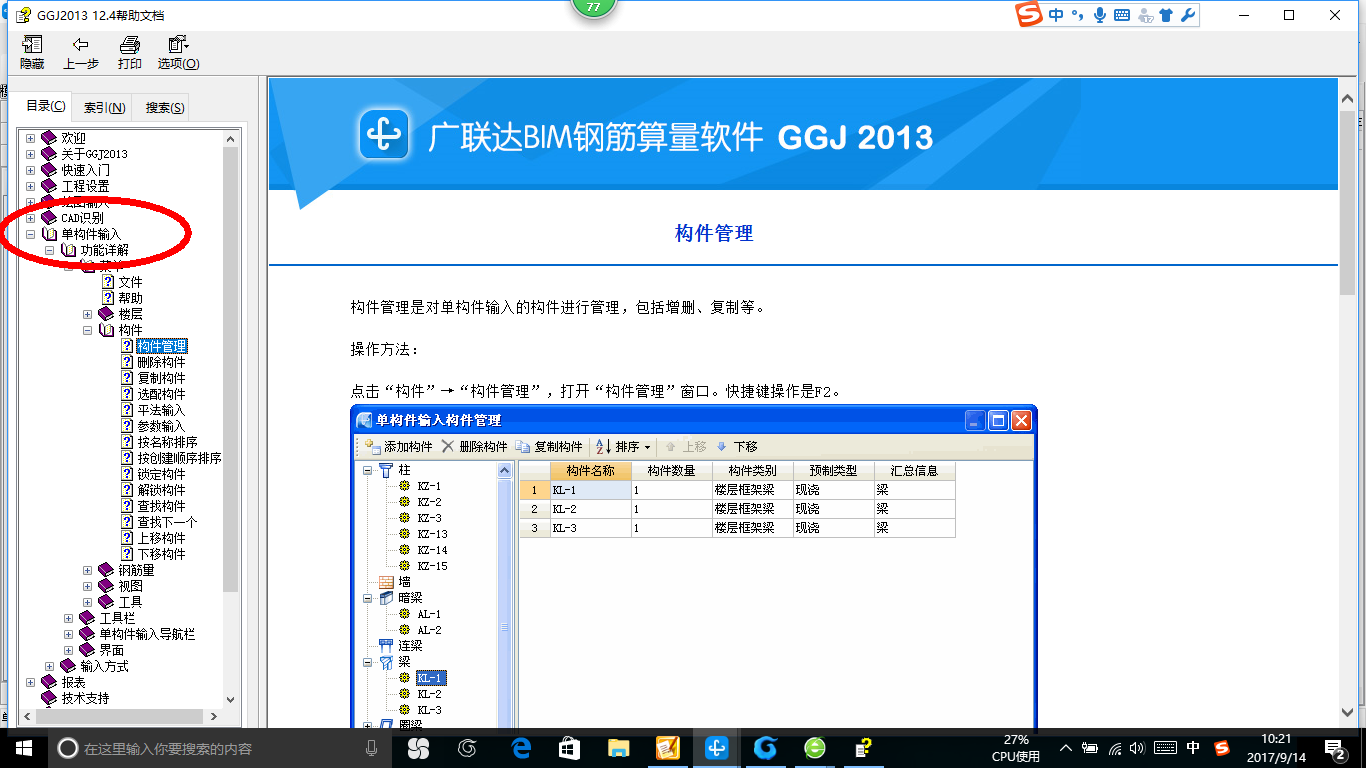
Task: Click the Sogou microphone voice input icon
Action: 1100,15
